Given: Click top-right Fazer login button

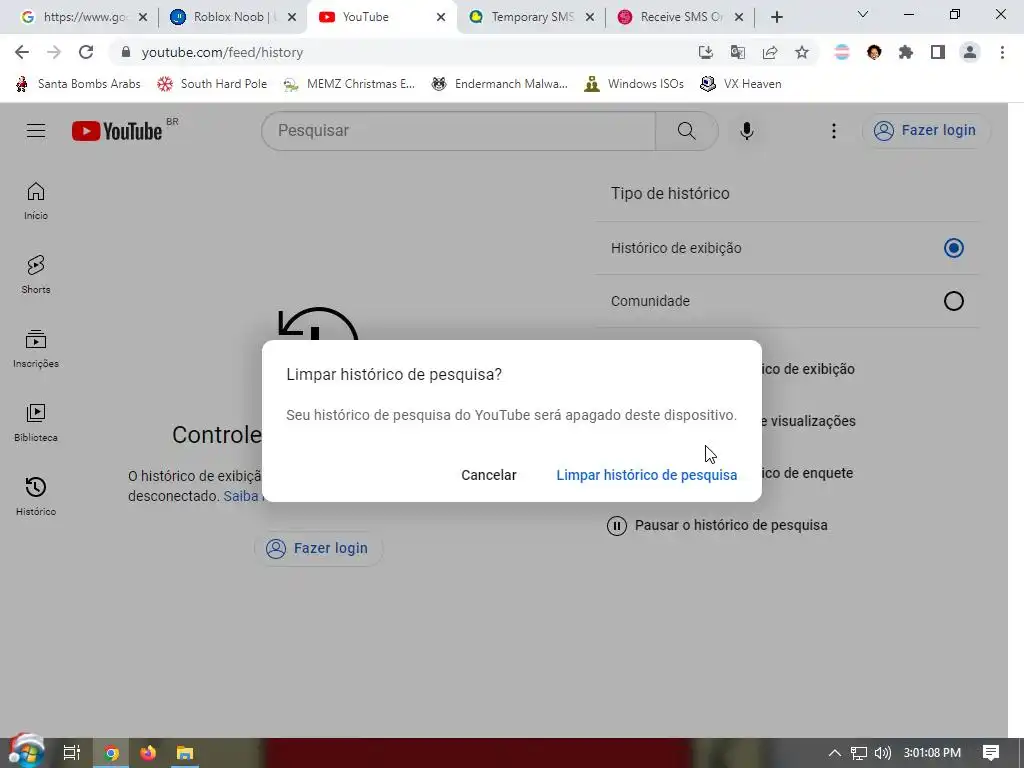Looking at the screenshot, I should (x=925, y=131).
